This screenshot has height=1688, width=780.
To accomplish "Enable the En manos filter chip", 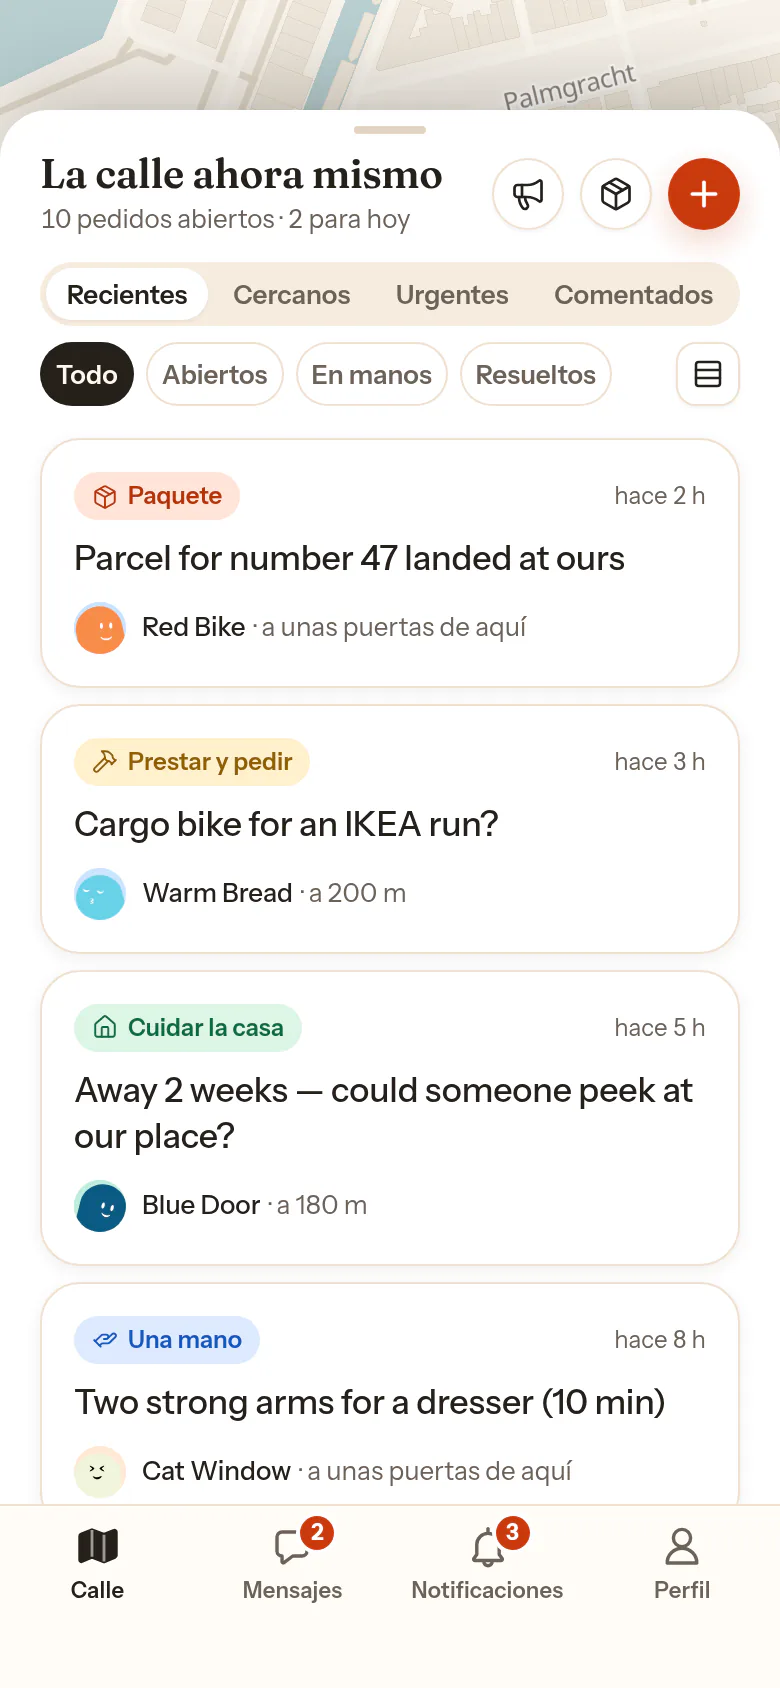I will pos(372,374).
